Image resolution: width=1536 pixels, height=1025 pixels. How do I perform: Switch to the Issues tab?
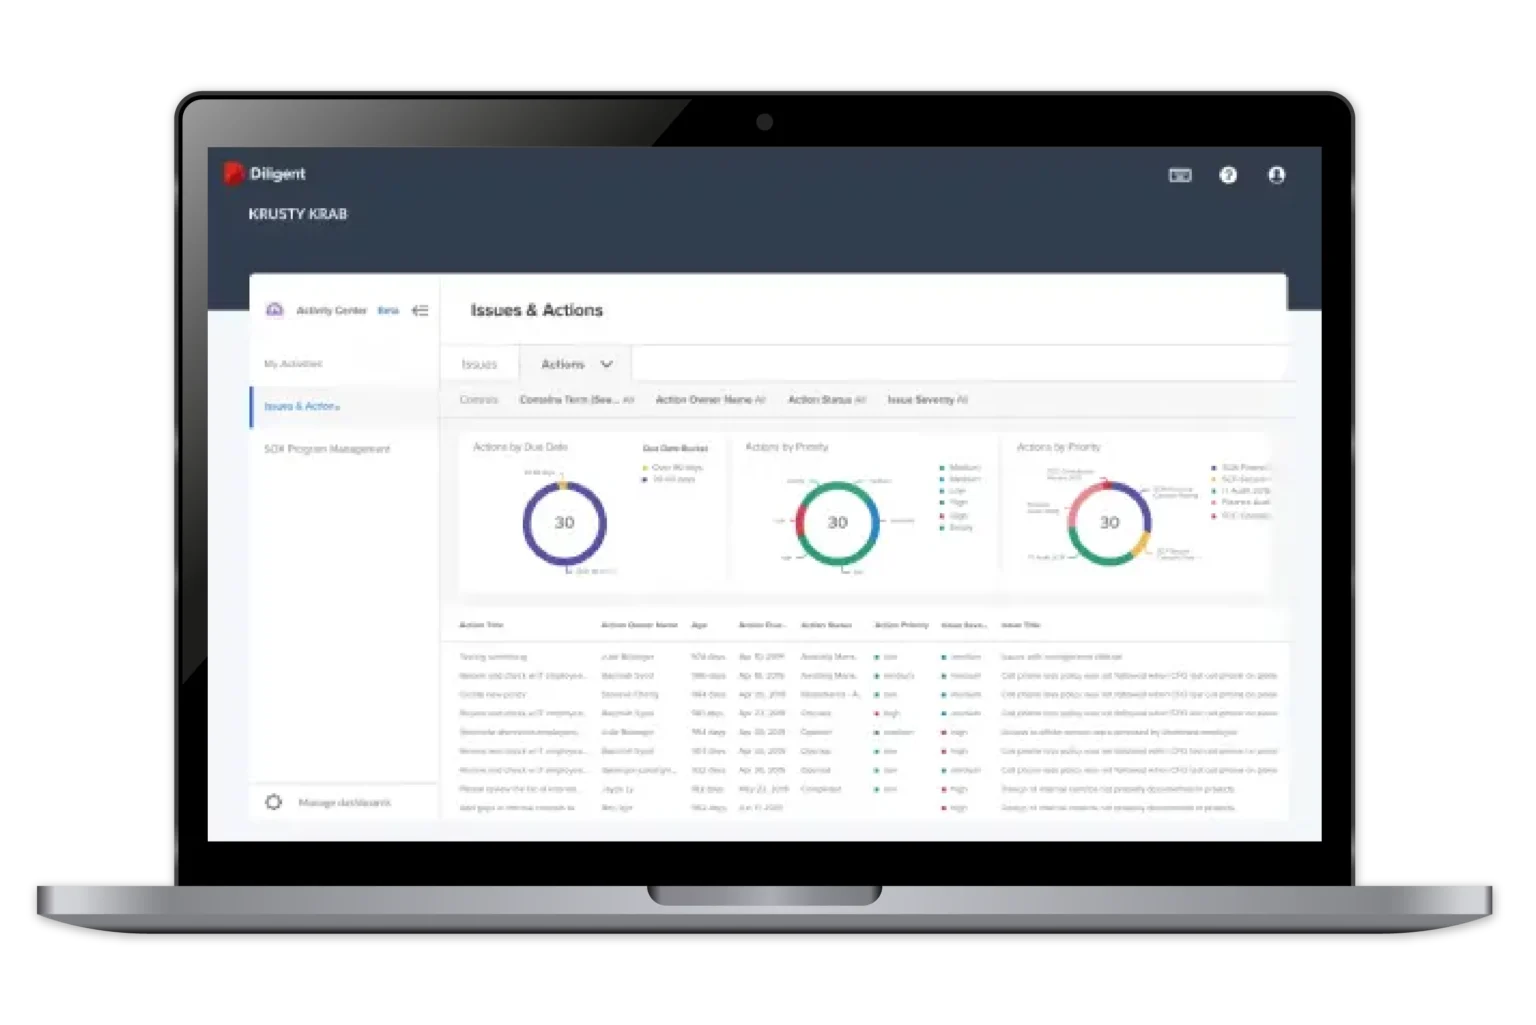pos(479,364)
